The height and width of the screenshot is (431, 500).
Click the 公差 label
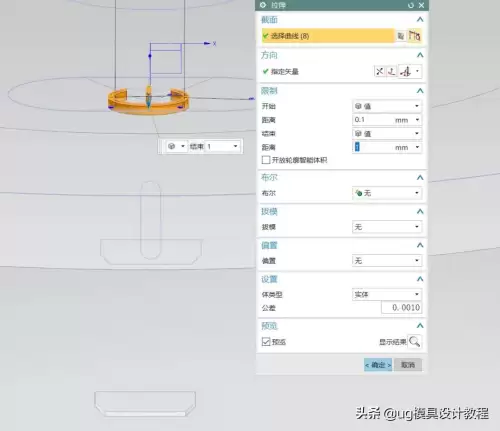coord(269,308)
